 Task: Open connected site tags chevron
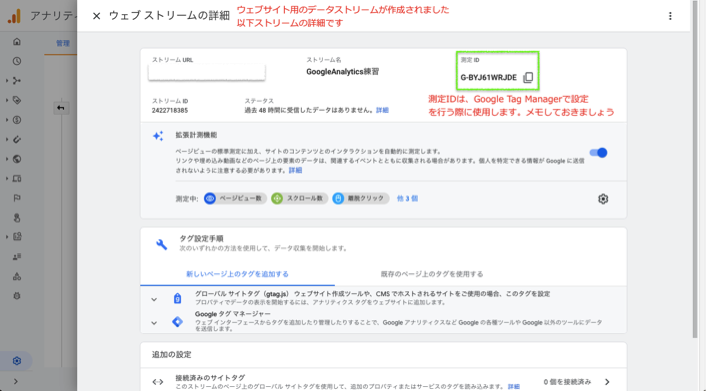tap(607, 382)
